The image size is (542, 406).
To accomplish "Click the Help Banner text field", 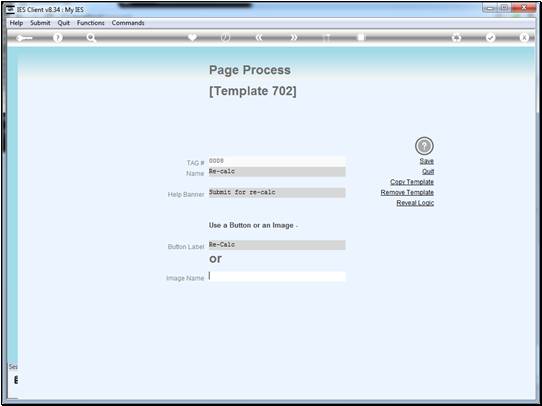I will click(277, 192).
